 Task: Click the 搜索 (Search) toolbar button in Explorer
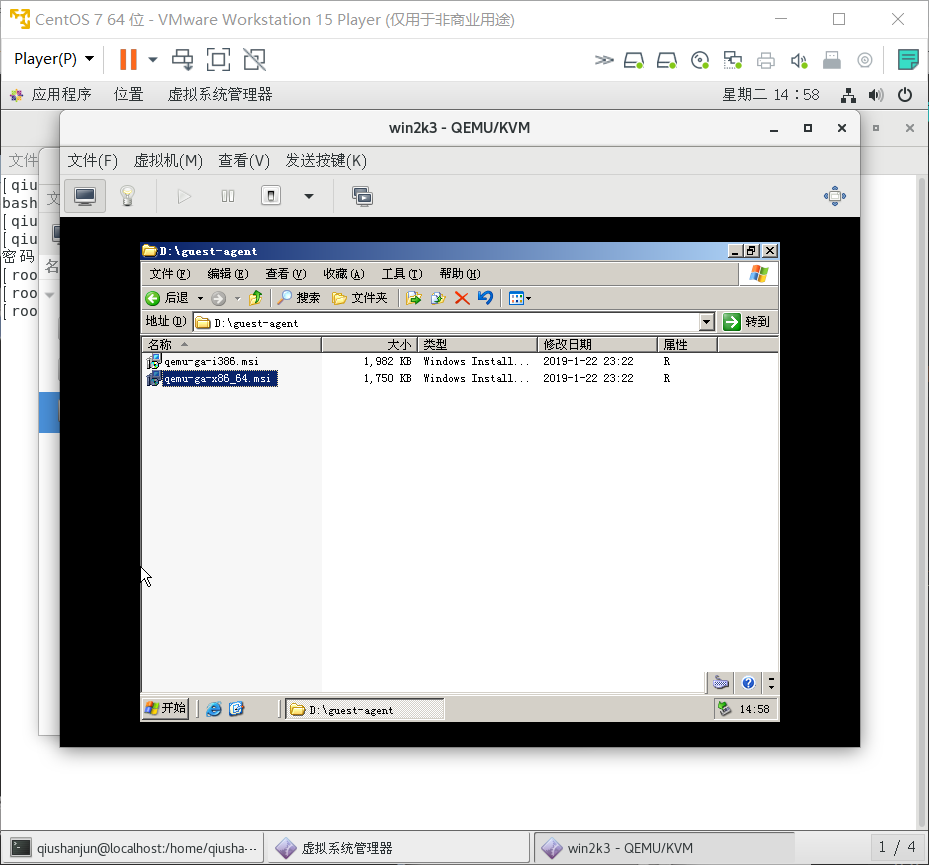(296, 298)
